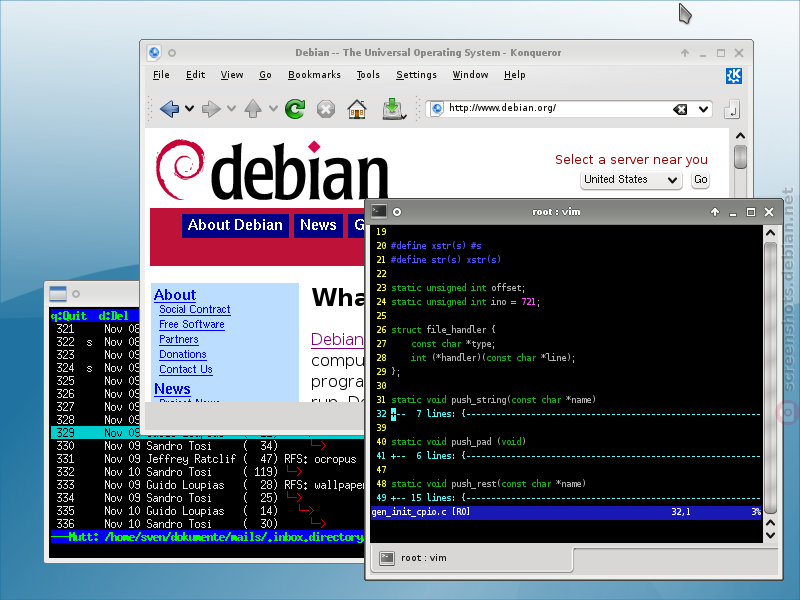The height and width of the screenshot is (600, 800).
Task: Open the up-arrow history dropdown
Action: pos(273,109)
